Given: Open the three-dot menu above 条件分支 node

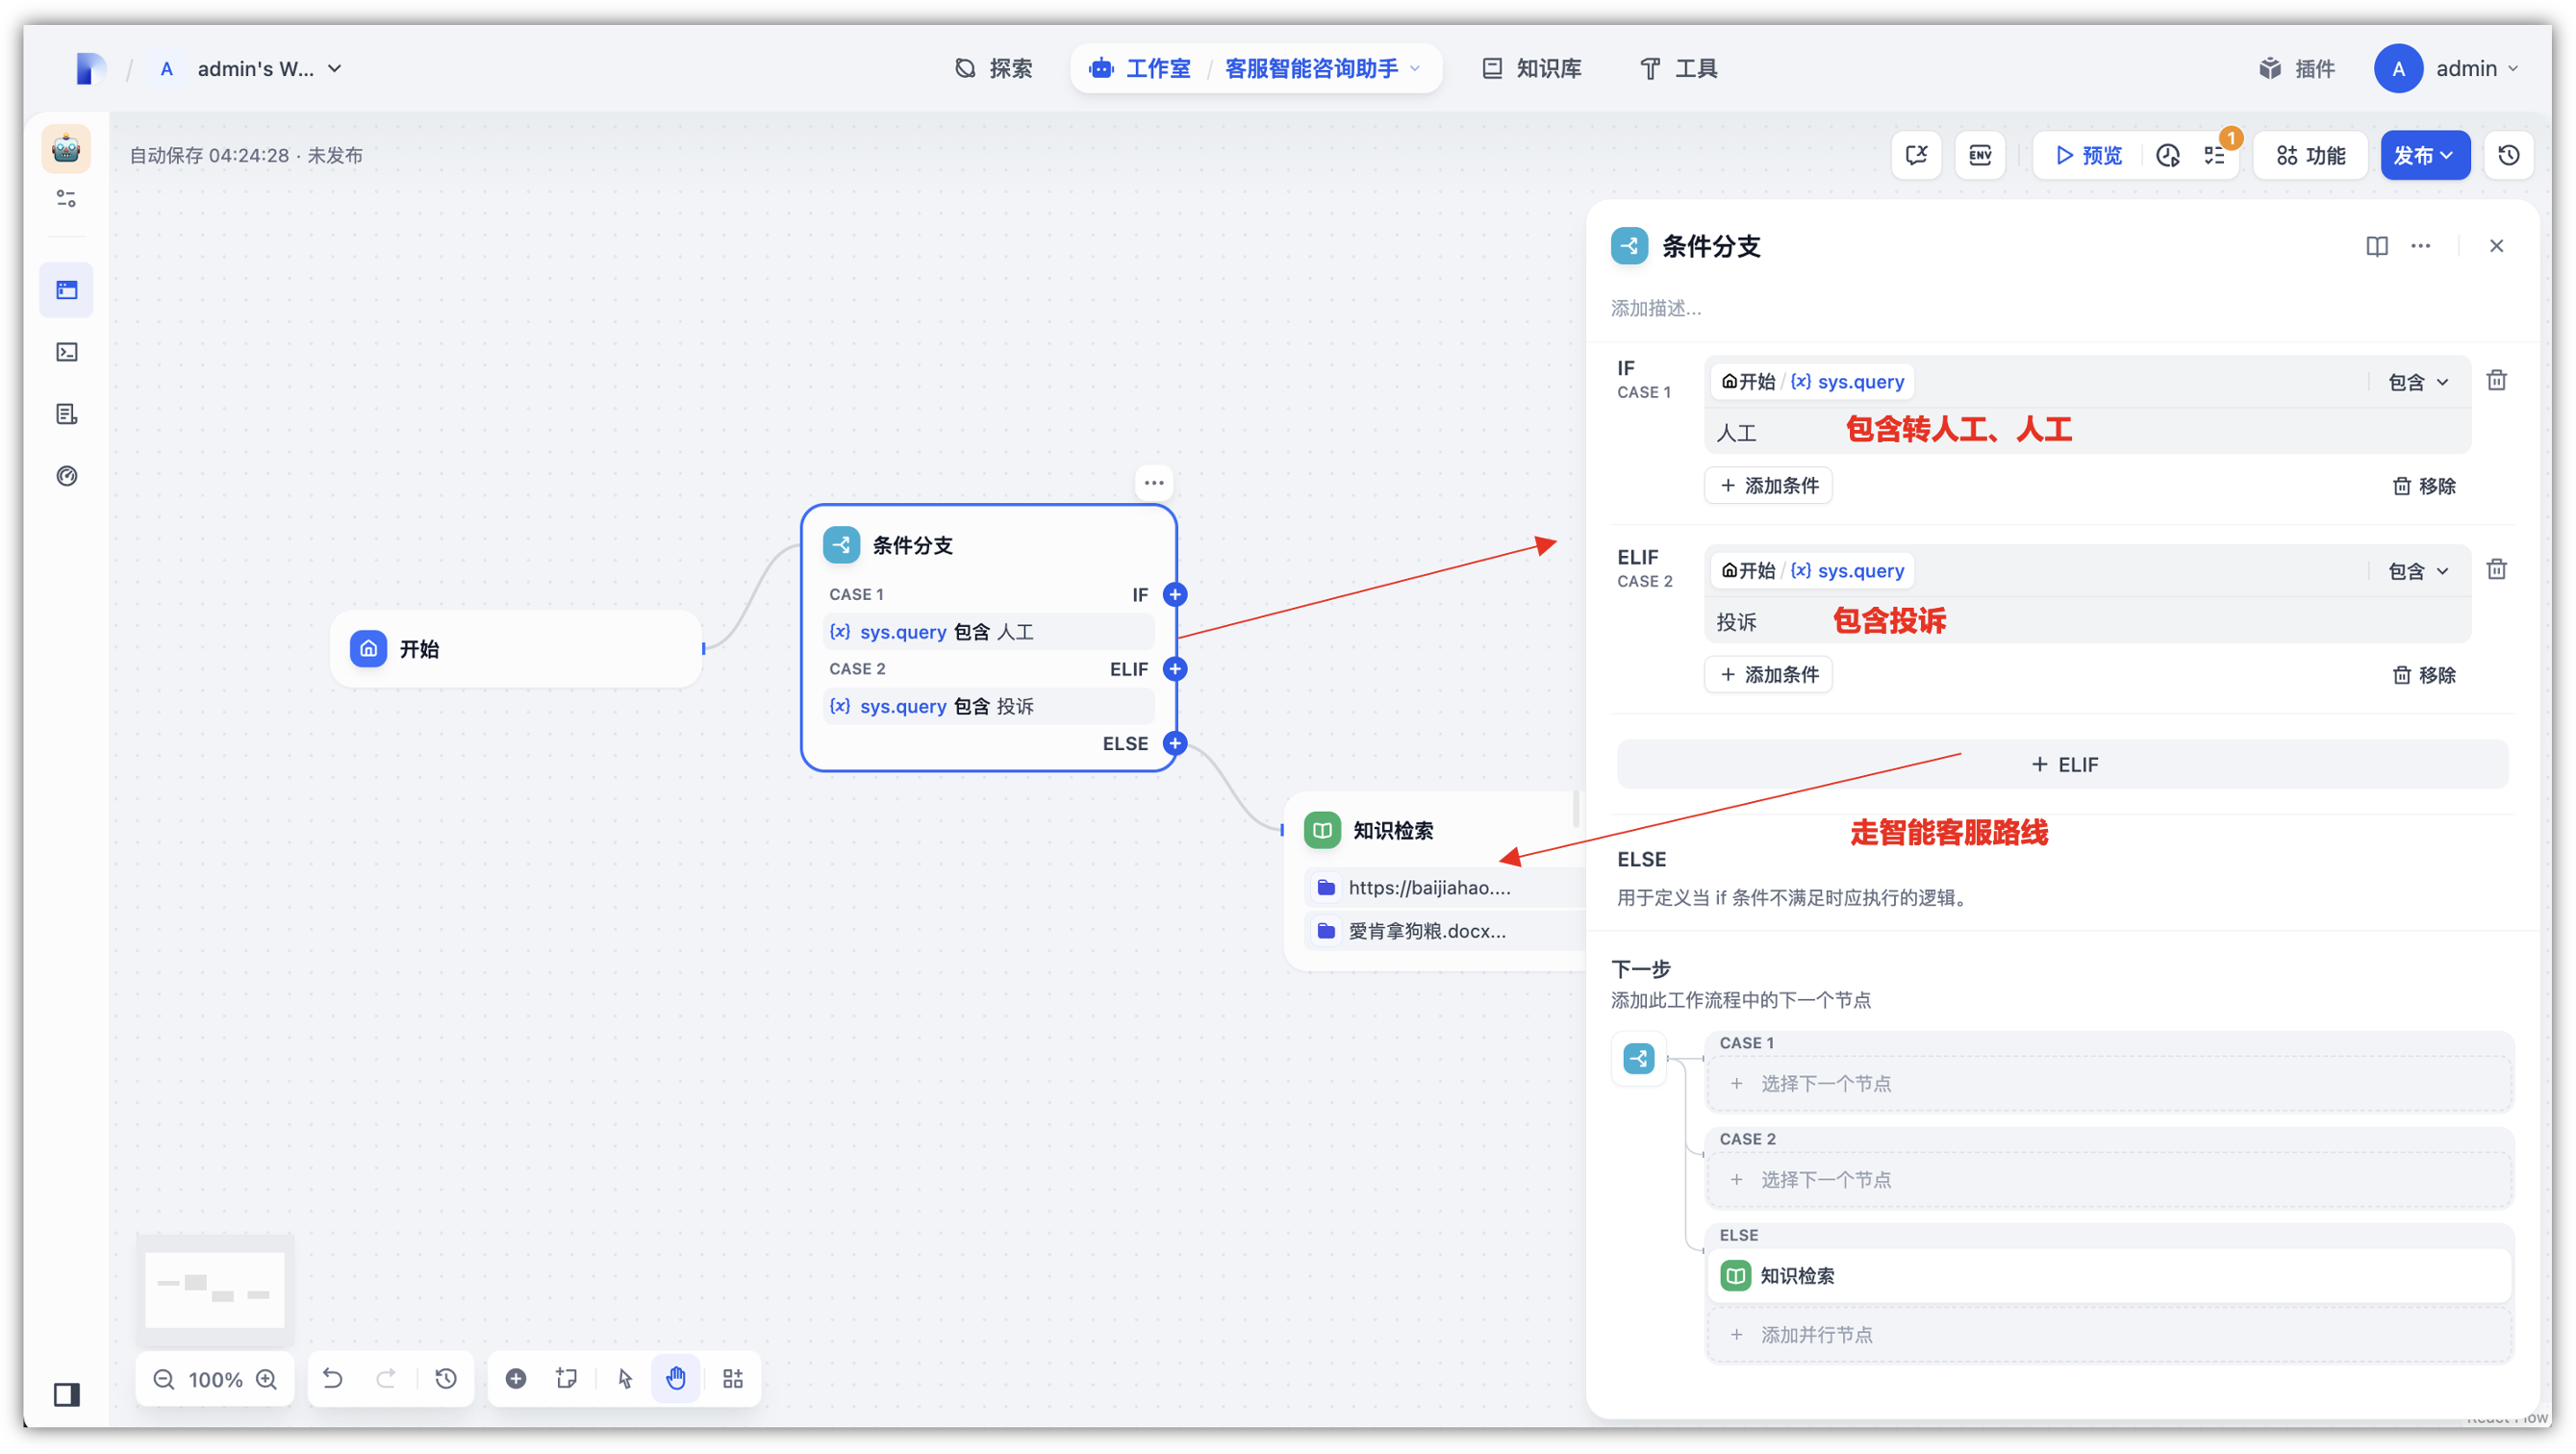Looking at the screenshot, I should [x=1154, y=483].
